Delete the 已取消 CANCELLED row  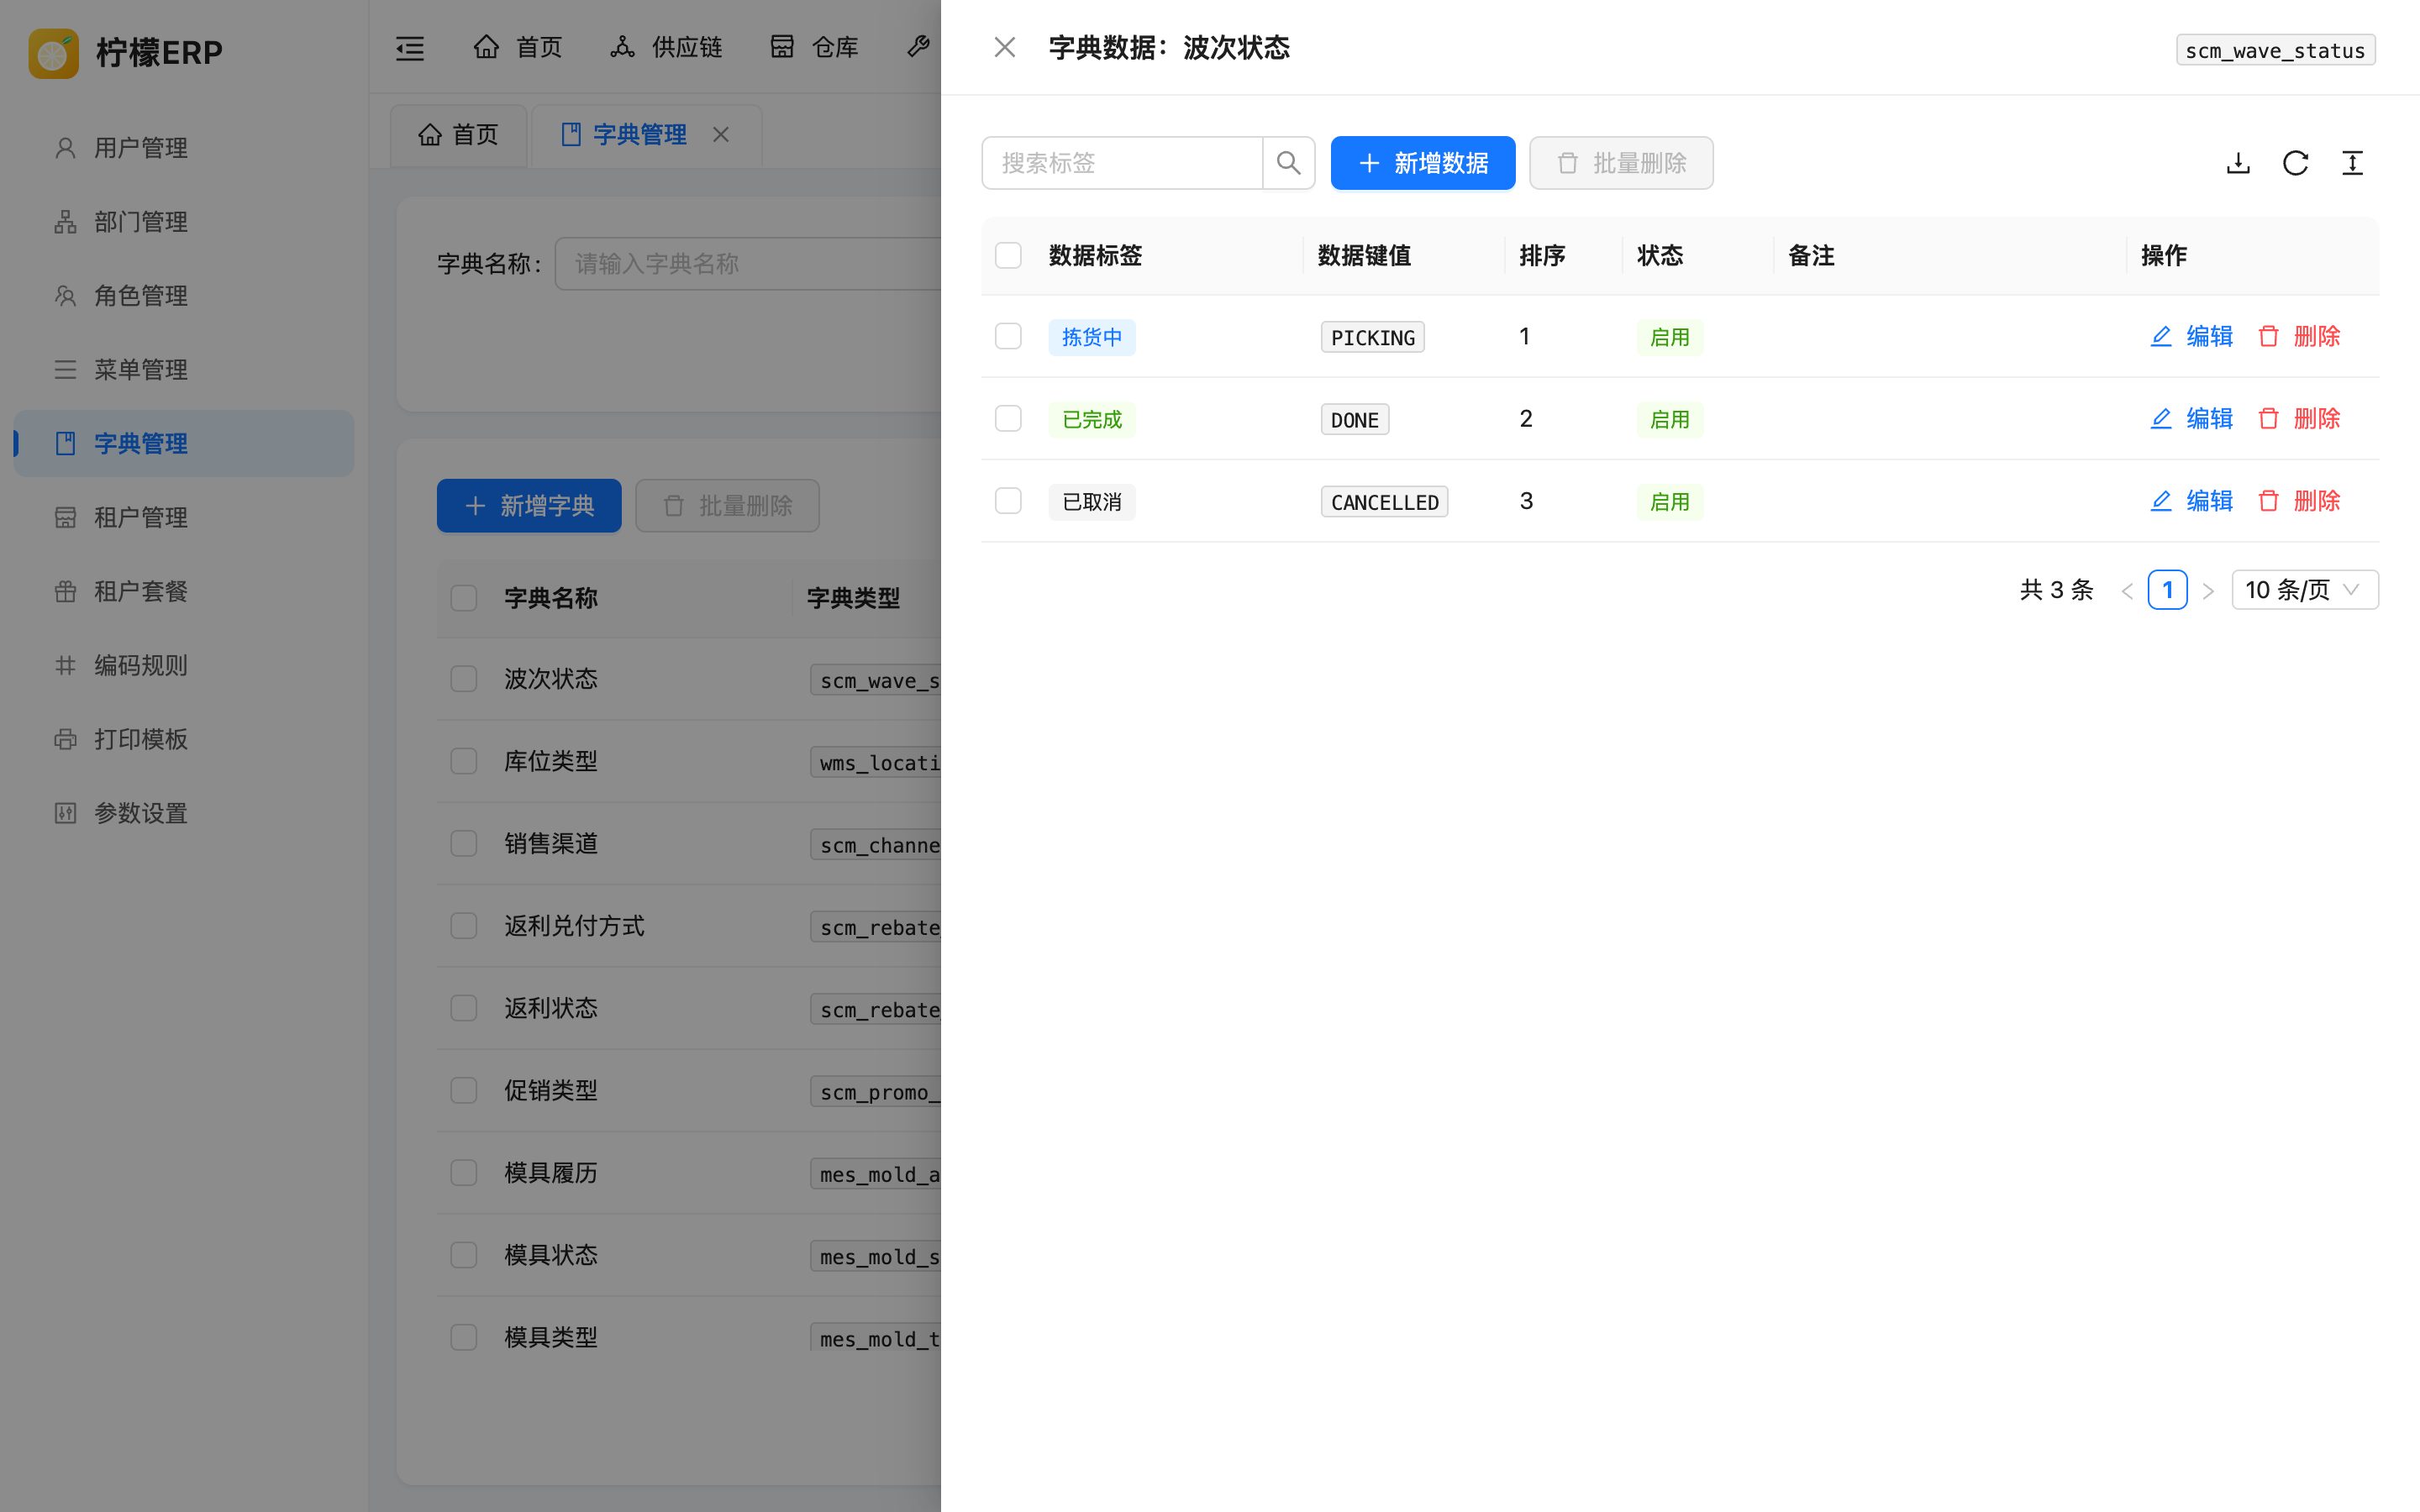2298,500
